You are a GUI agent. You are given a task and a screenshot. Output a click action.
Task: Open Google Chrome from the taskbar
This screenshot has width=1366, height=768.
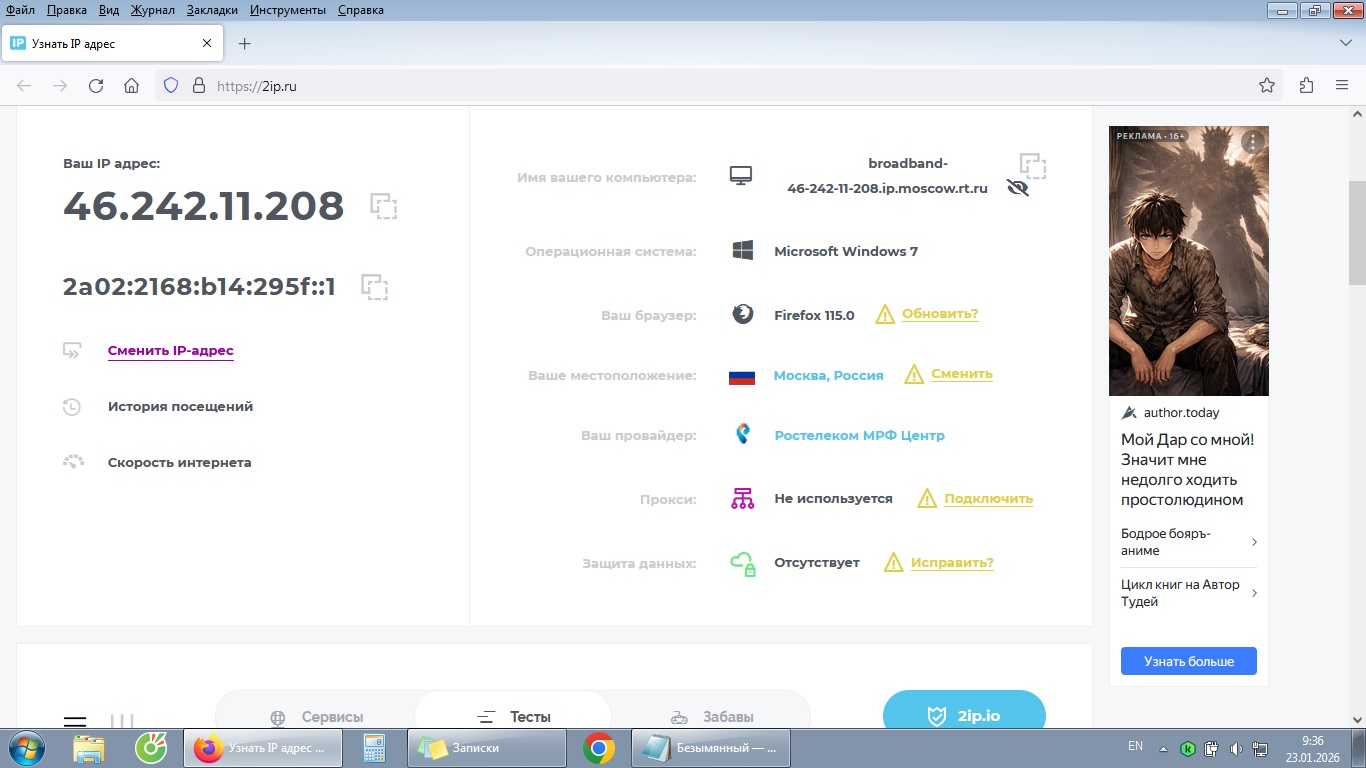pyautogui.click(x=599, y=748)
